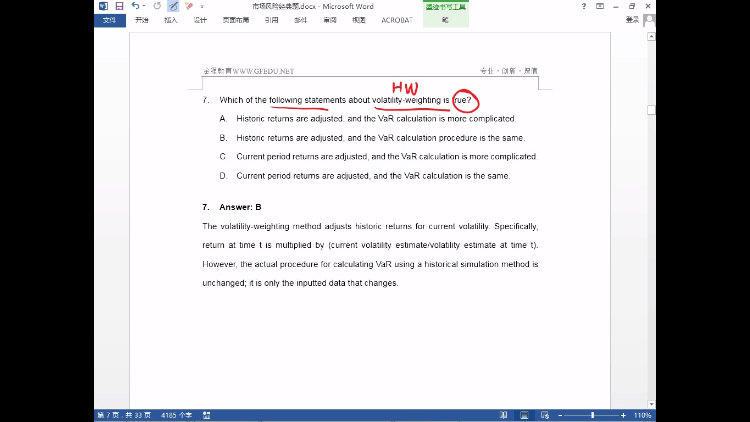Click the text 'Answer: B'
Screen dimensions: 750x422
tap(240, 207)
